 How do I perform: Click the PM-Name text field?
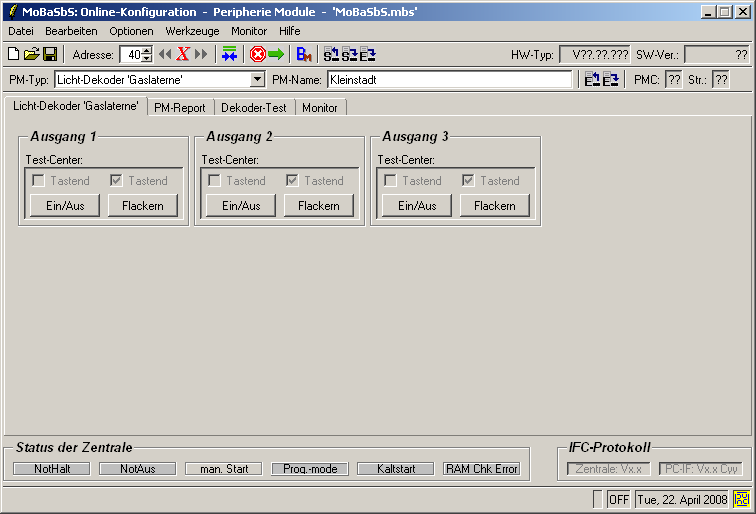(450, 79)
